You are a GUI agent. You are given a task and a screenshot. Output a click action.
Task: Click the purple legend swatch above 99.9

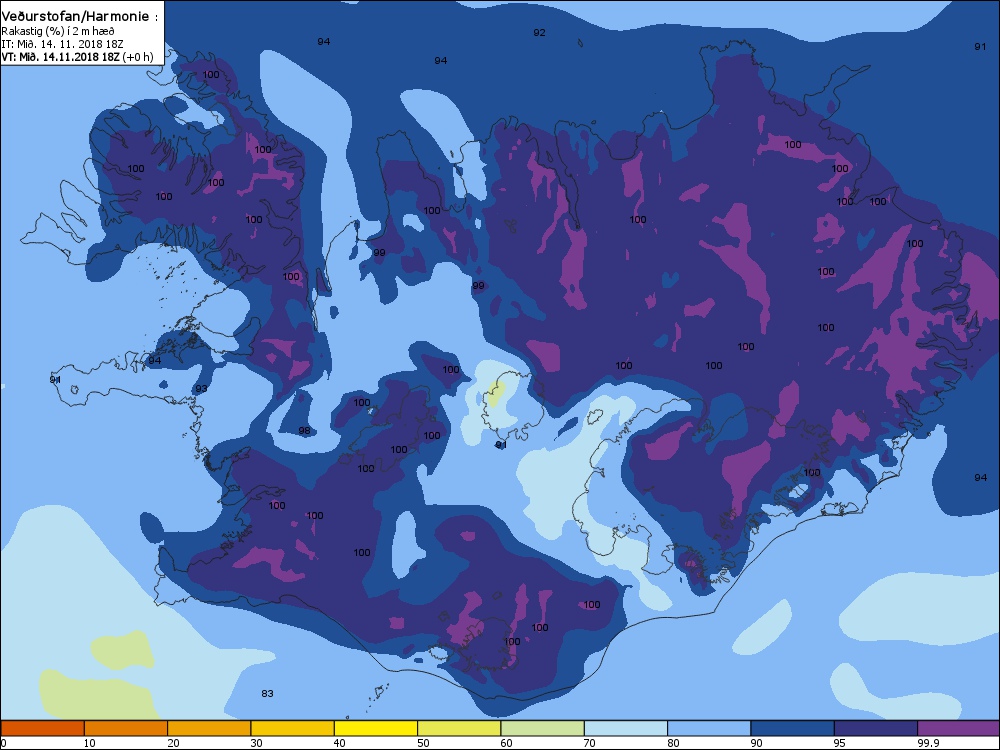click(959, 728)
